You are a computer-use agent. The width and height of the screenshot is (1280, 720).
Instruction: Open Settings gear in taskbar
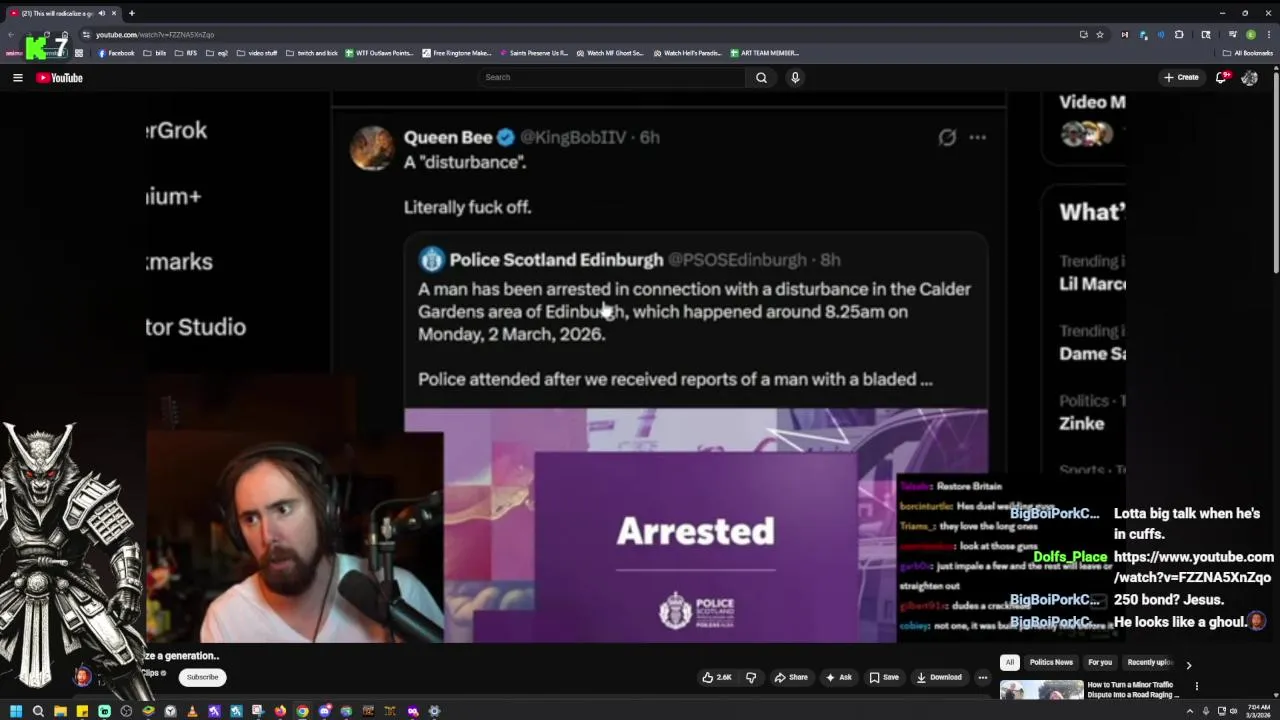434,711
